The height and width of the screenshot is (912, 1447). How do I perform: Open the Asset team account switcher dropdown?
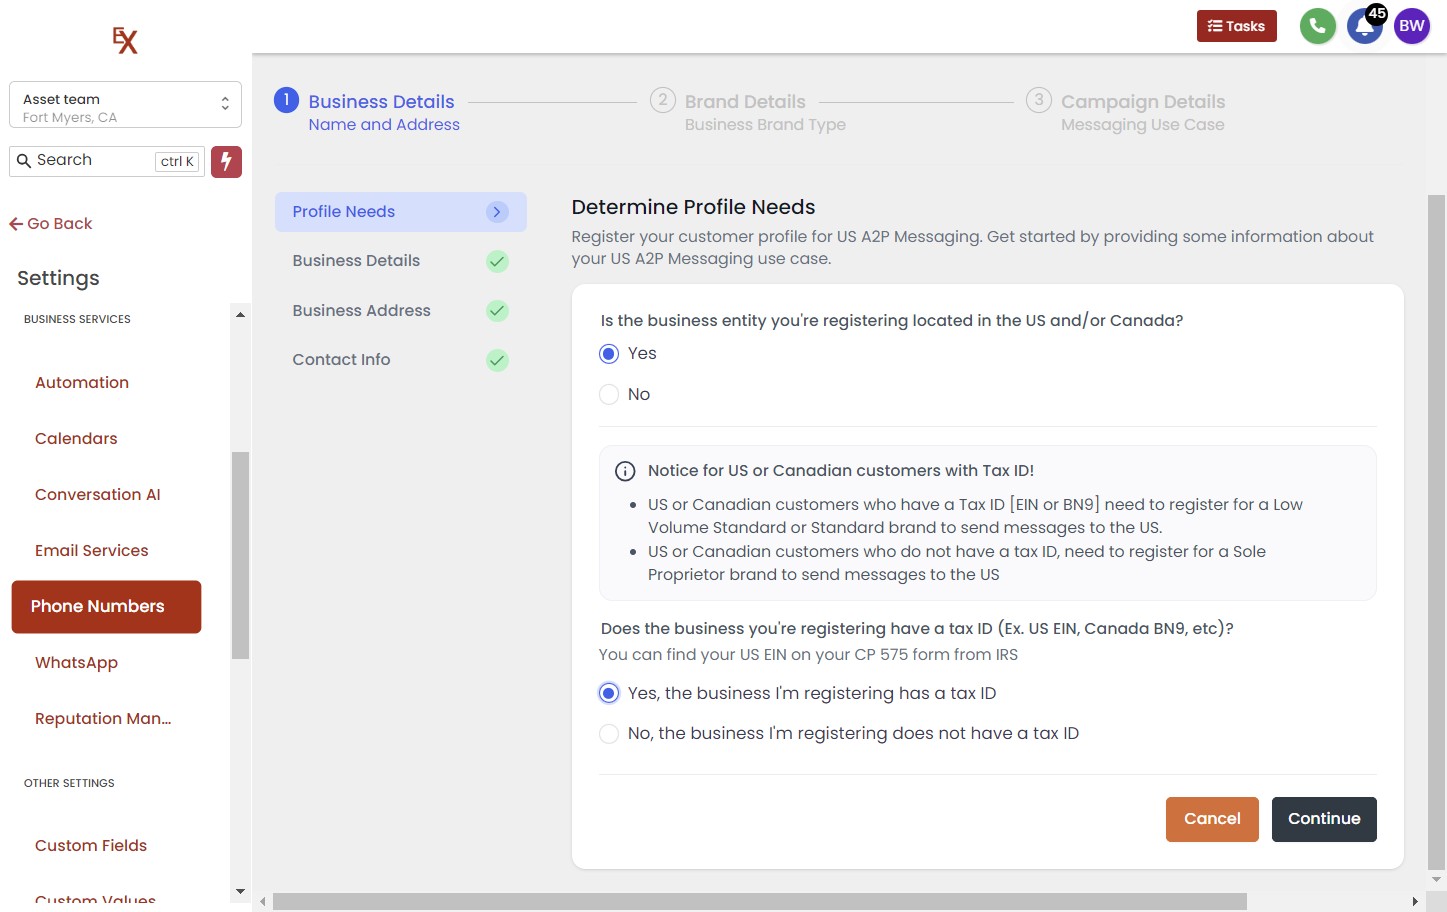pos(125,105)
